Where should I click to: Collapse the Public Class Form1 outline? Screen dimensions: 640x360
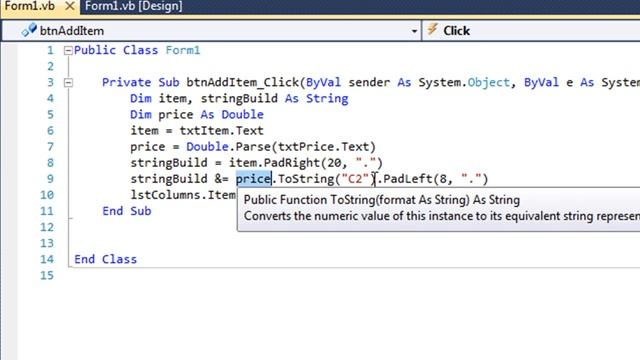[68, 51]
